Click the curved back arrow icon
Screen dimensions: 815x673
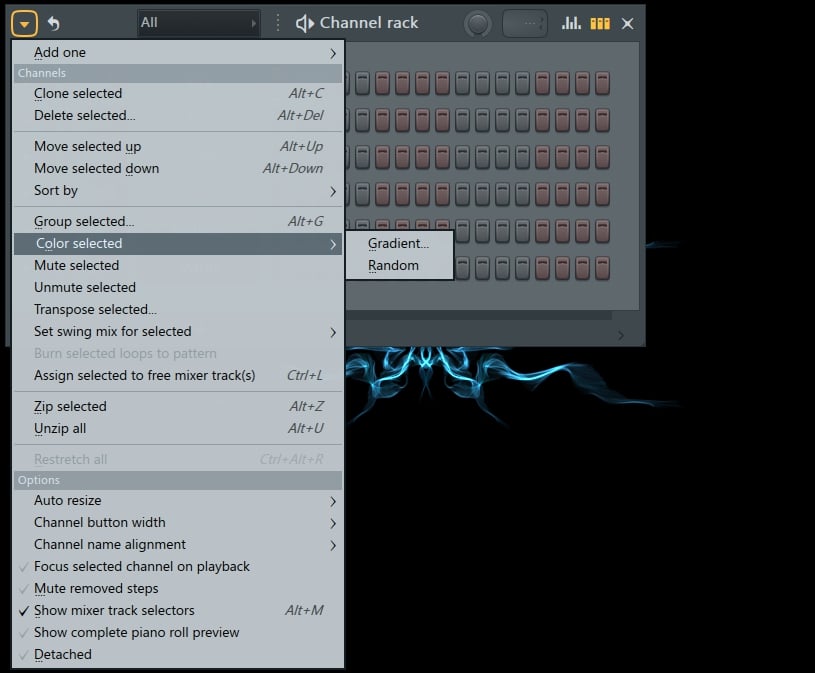pos(52,22)
